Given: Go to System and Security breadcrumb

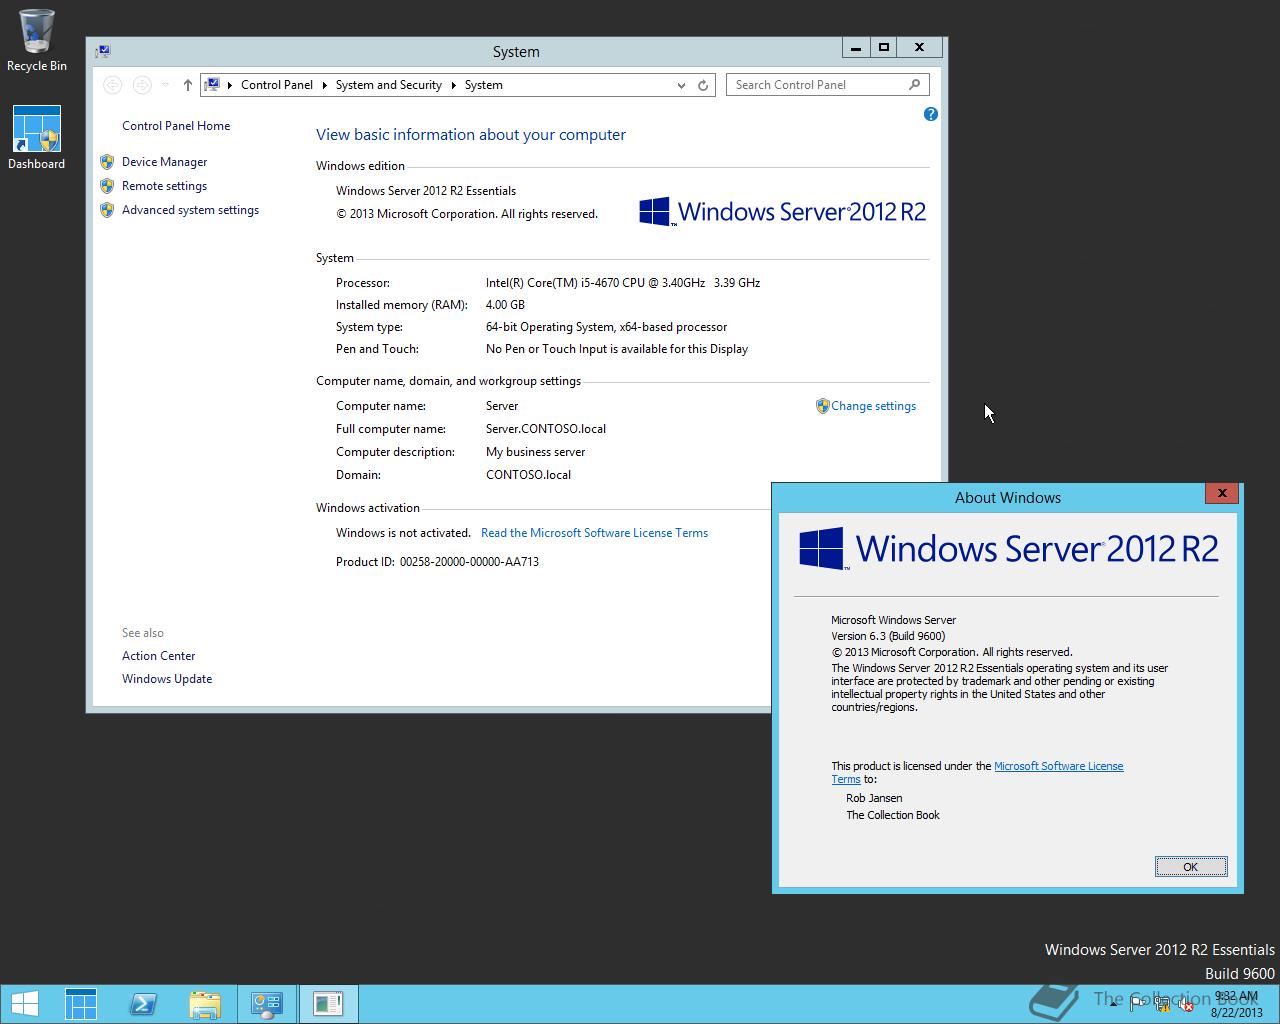Looking at the screenshot, I should click(x=389, y=85).
